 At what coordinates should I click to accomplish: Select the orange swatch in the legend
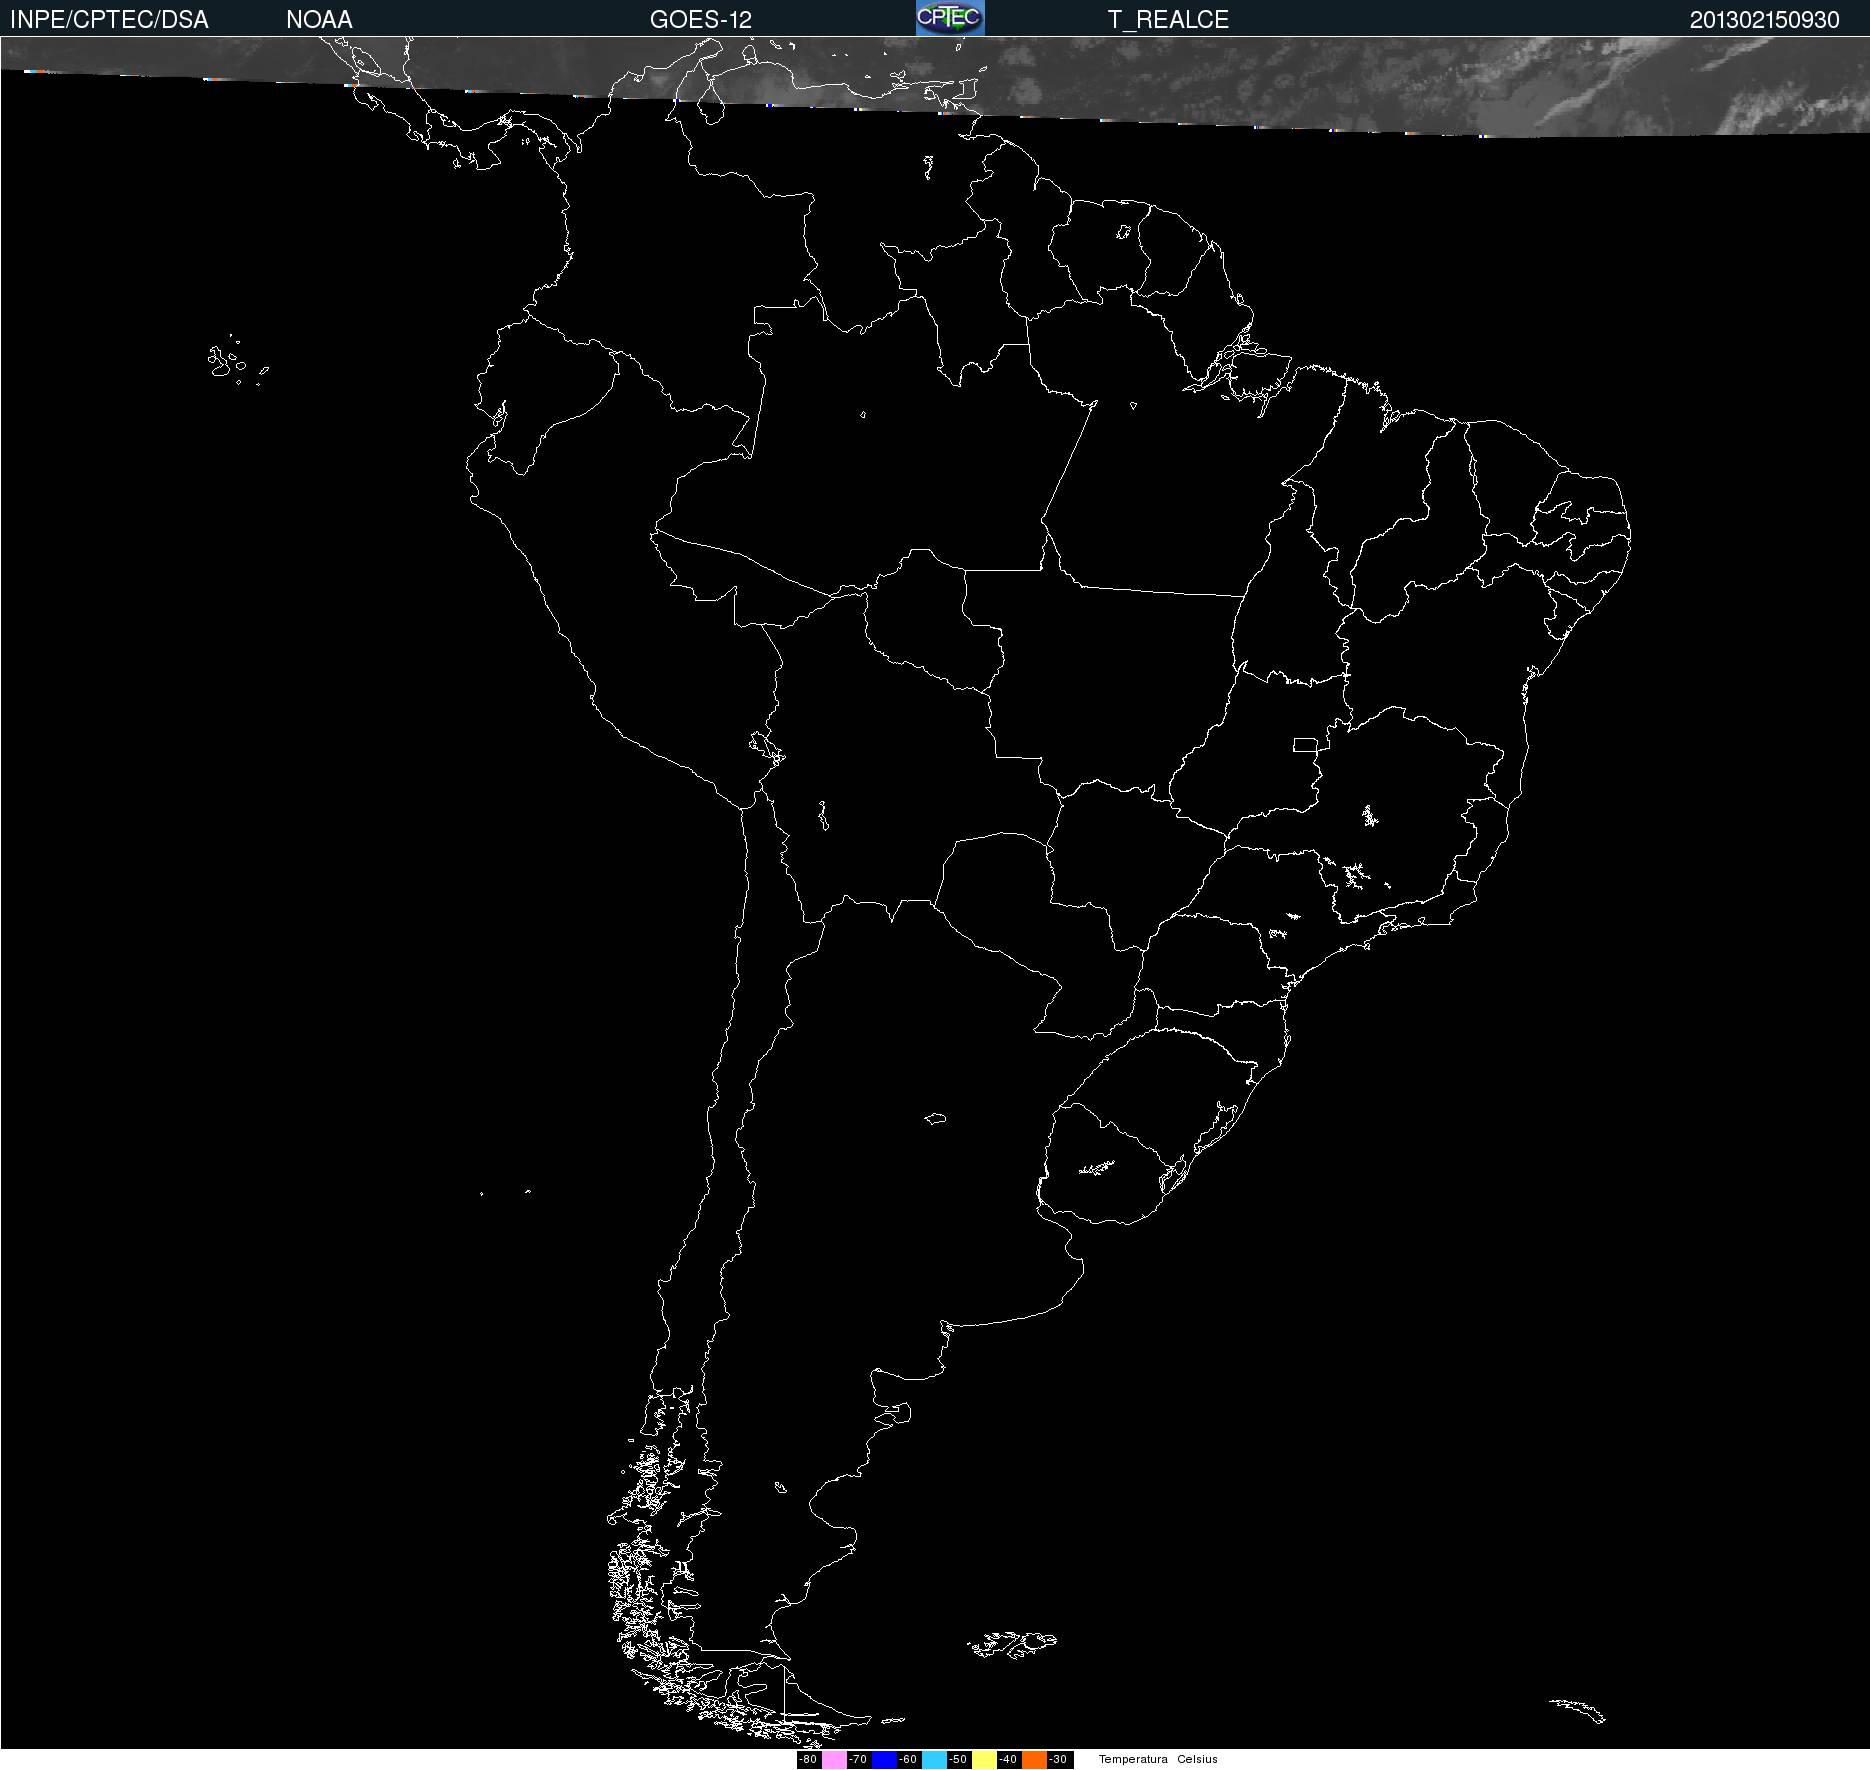[x=1034, y=1760]
